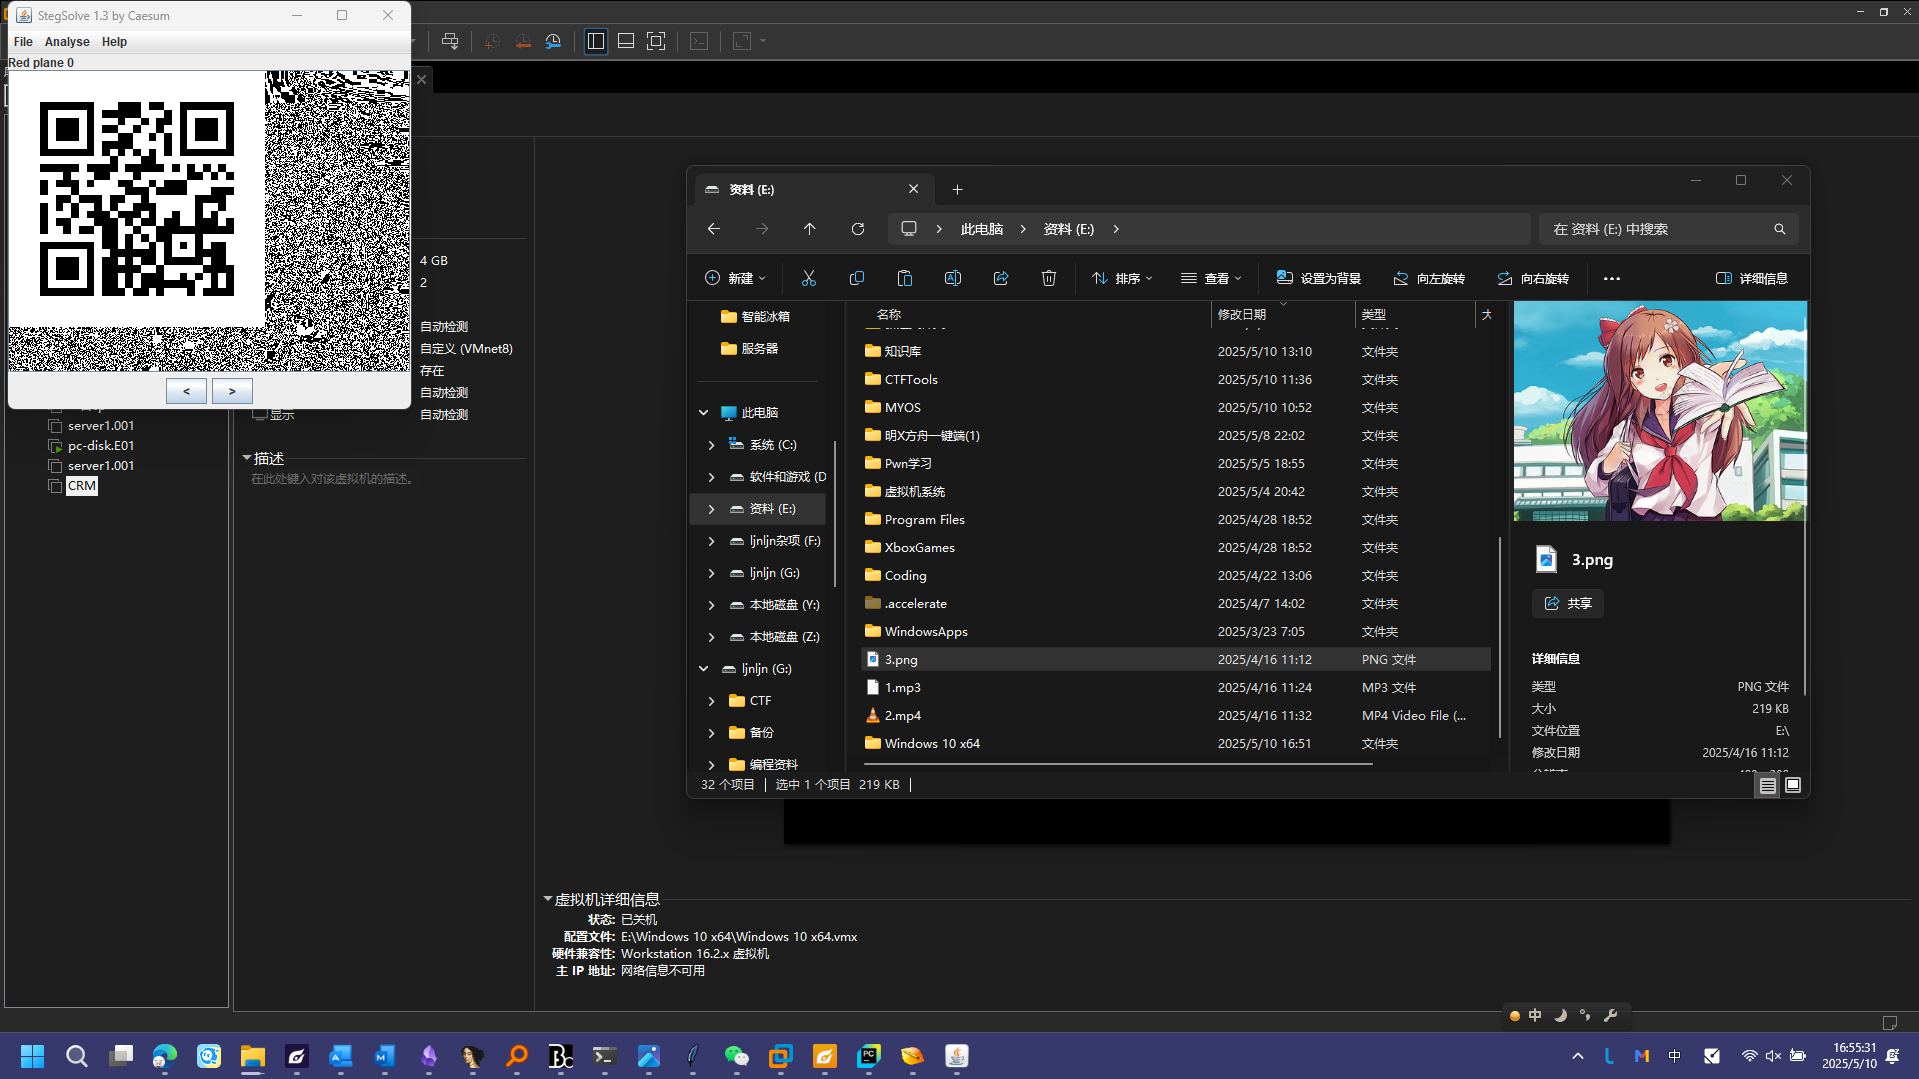Open StegSolve File menu
The image size is (1919, 1079).
[x=23, y=42]
